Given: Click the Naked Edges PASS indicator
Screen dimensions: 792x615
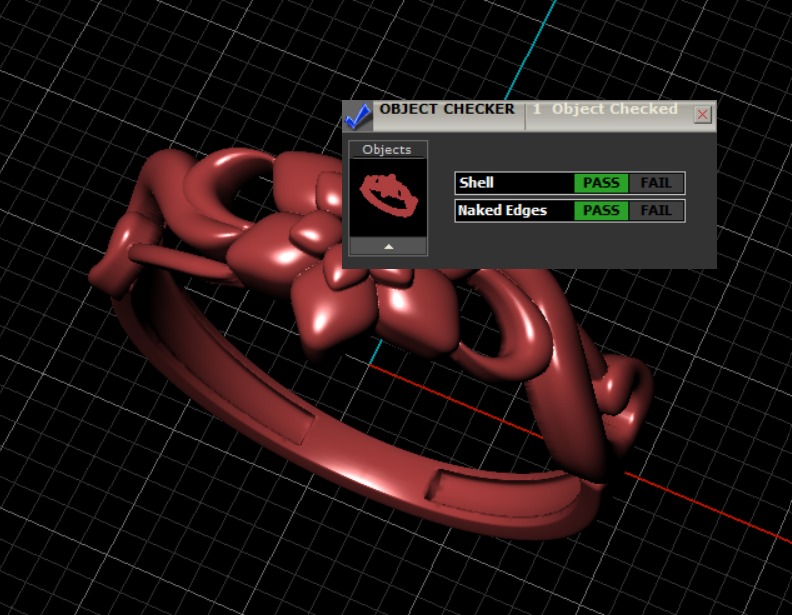Looking at the screenshot, I should pos(601,211).
